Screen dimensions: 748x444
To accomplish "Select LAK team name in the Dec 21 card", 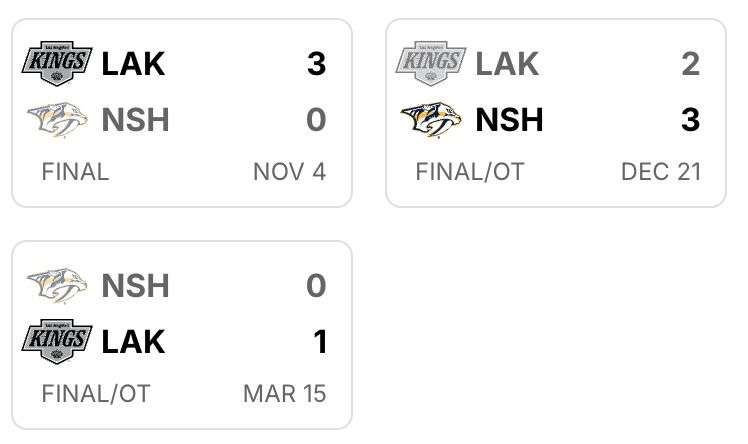I will [507, 64].
